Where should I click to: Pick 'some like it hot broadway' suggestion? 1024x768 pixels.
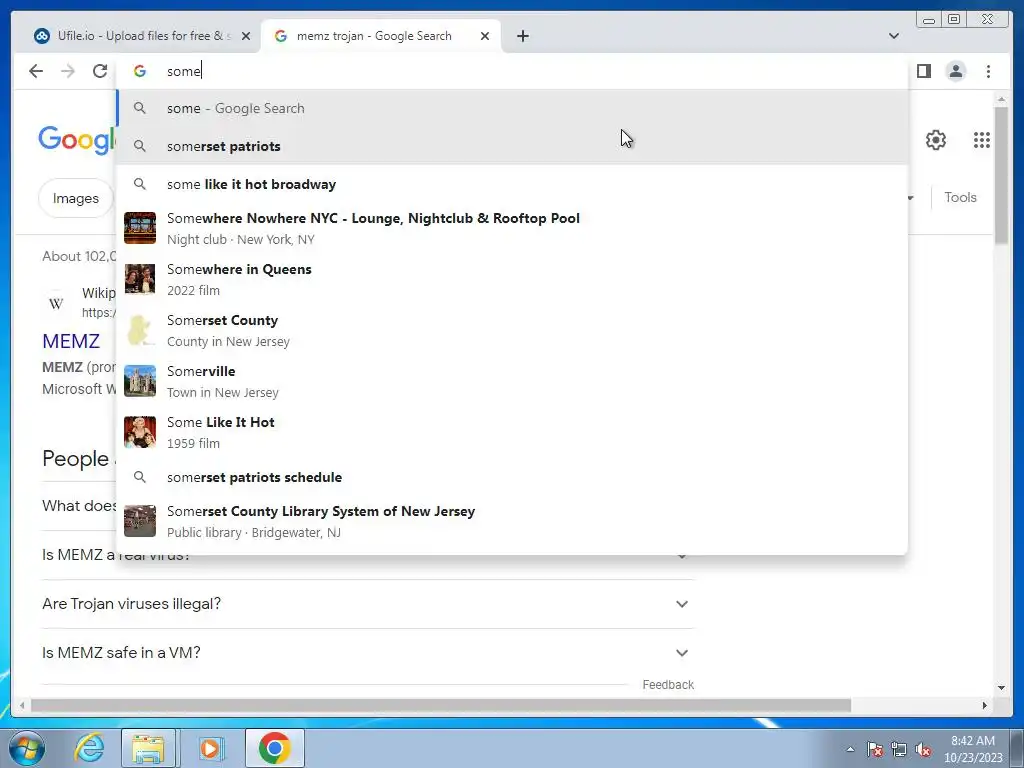(x=512, y=184)
